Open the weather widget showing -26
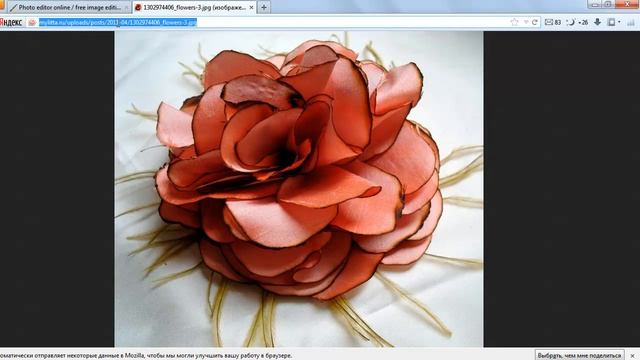This screenshot has width=640, height=360. click(x=577, y=22)
